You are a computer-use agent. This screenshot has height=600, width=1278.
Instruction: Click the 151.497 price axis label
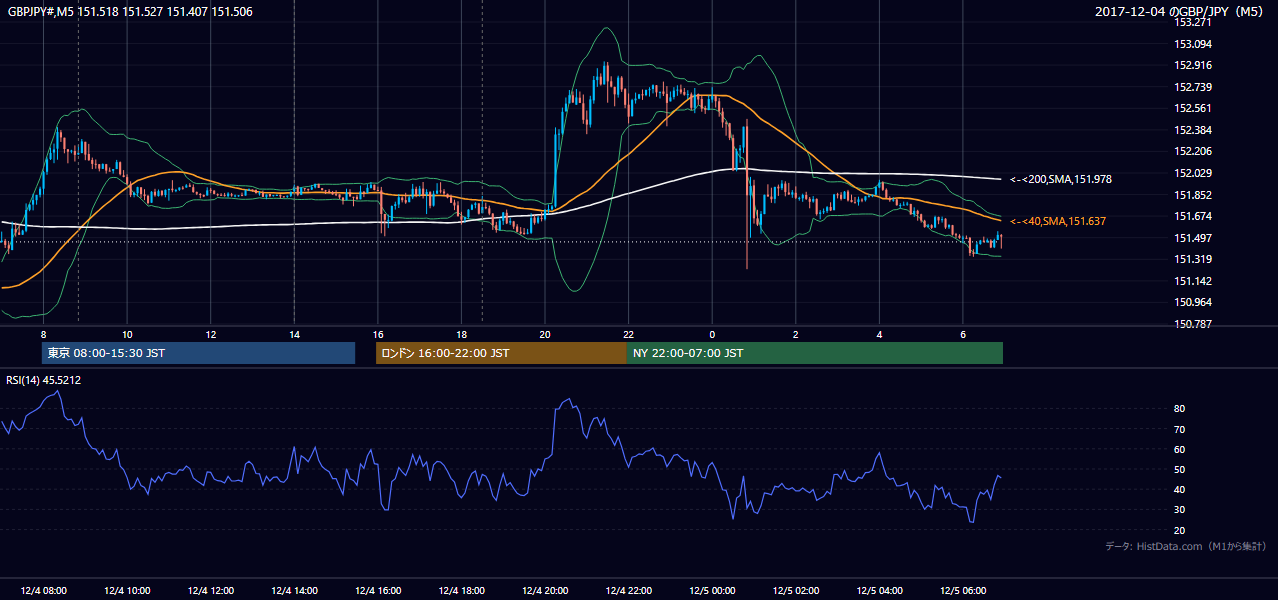1193,238
